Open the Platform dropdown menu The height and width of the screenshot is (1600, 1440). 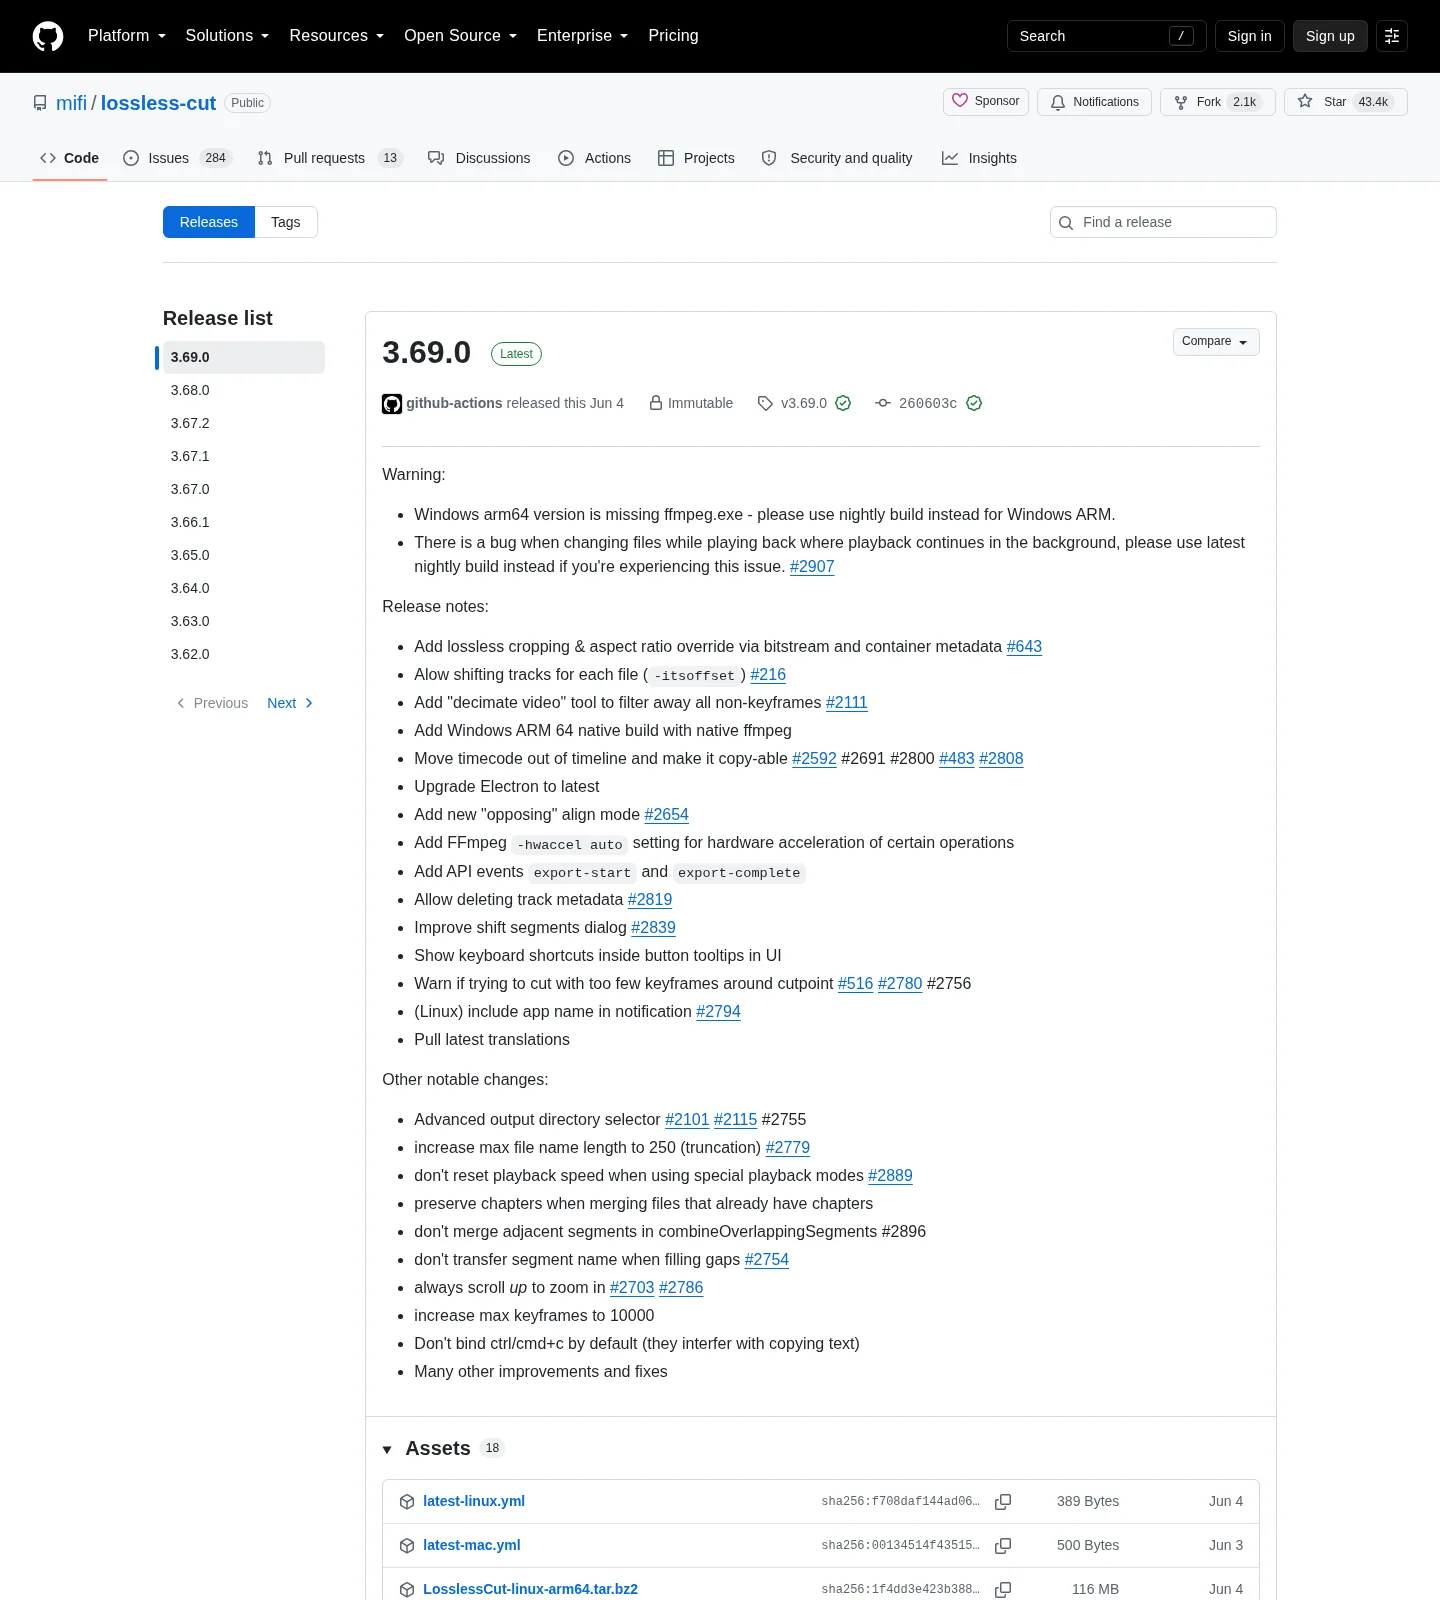(x=127, y=36)
